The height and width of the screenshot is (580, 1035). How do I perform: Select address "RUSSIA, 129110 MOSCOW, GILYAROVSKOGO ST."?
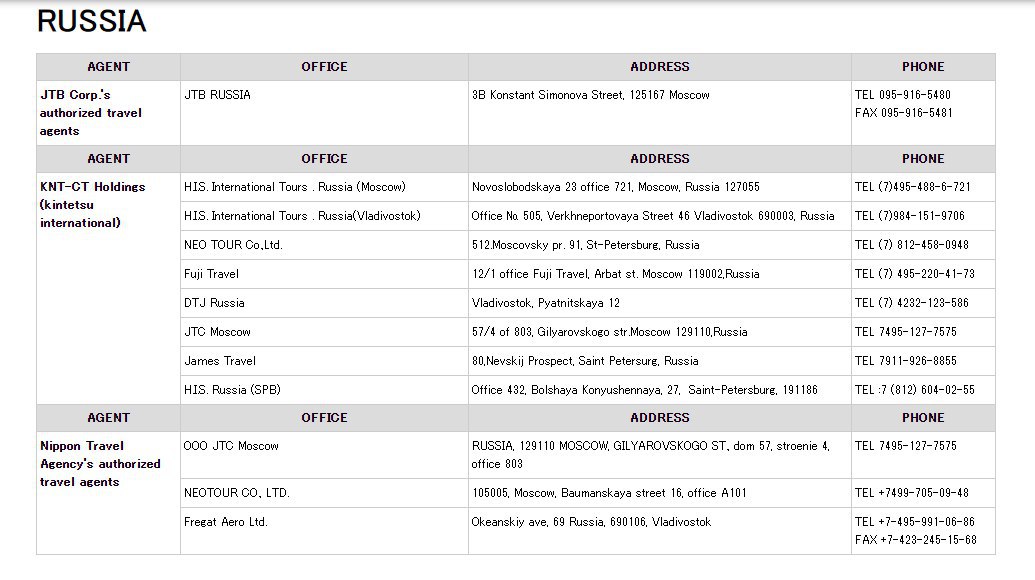pos(599,447)
